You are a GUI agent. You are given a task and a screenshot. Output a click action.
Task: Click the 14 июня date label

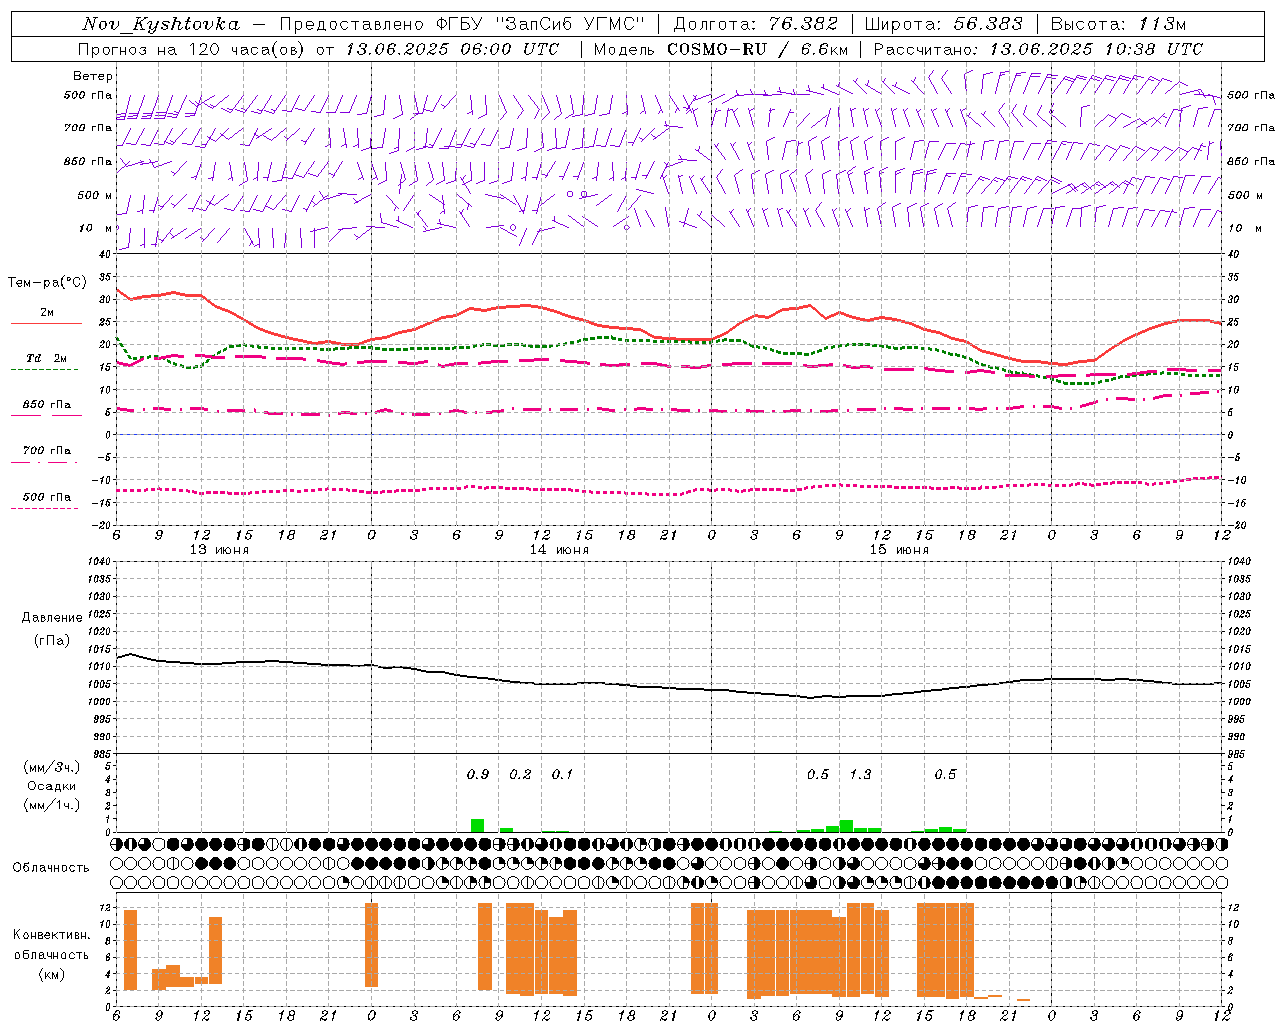click(x=559, y=550)
